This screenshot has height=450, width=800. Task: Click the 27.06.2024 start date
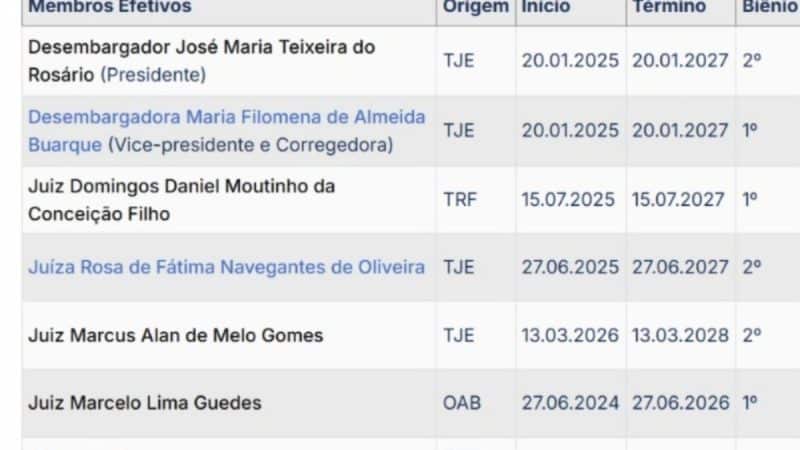click(570, 403)
